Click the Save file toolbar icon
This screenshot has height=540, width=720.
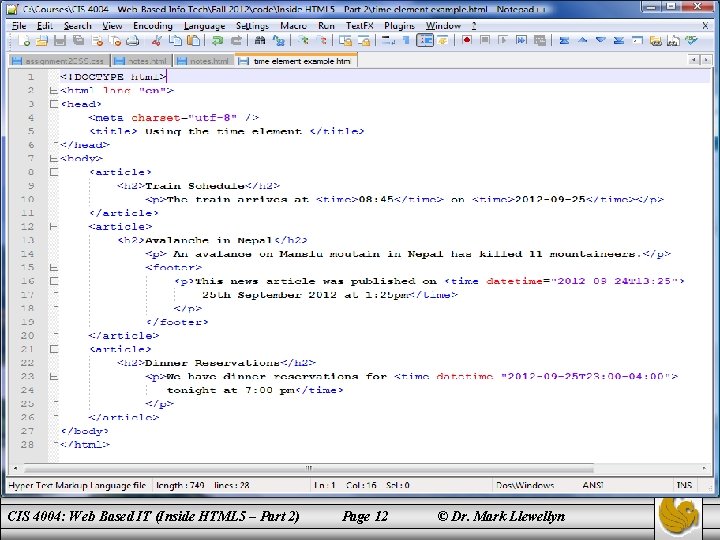click(60, 41)
